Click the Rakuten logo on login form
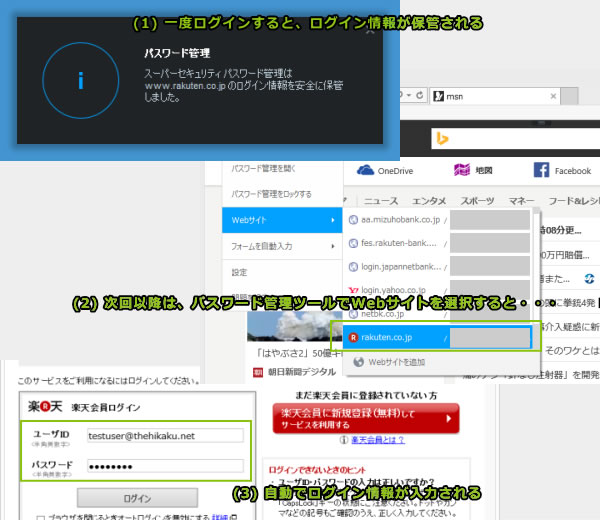Image resolution: width=600 pixels, height=520 pixels. pos(45,406)
